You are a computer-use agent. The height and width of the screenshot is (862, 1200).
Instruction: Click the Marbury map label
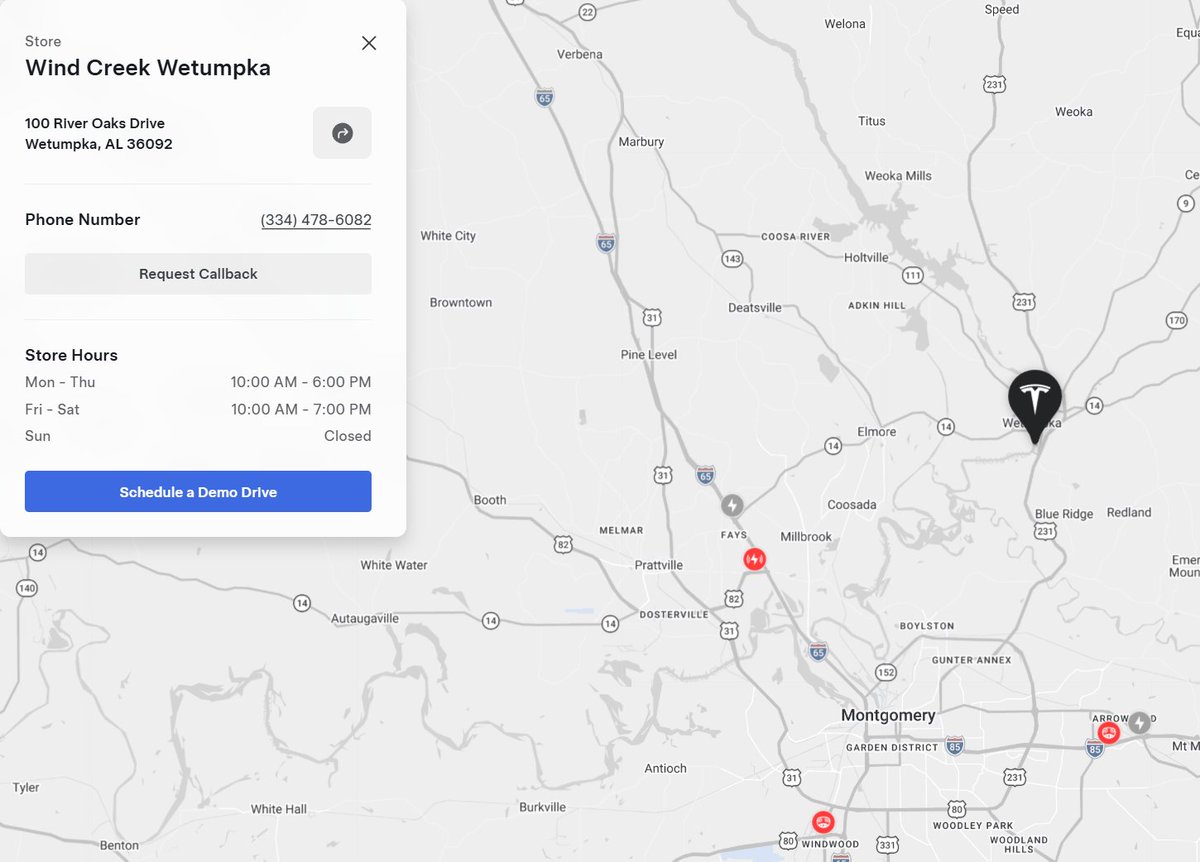click(641, 142)
